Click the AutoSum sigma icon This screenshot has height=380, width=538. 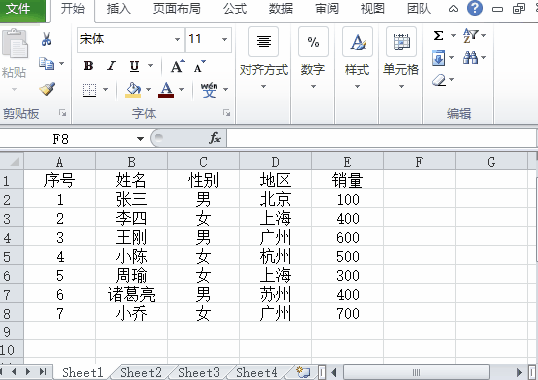438,35
